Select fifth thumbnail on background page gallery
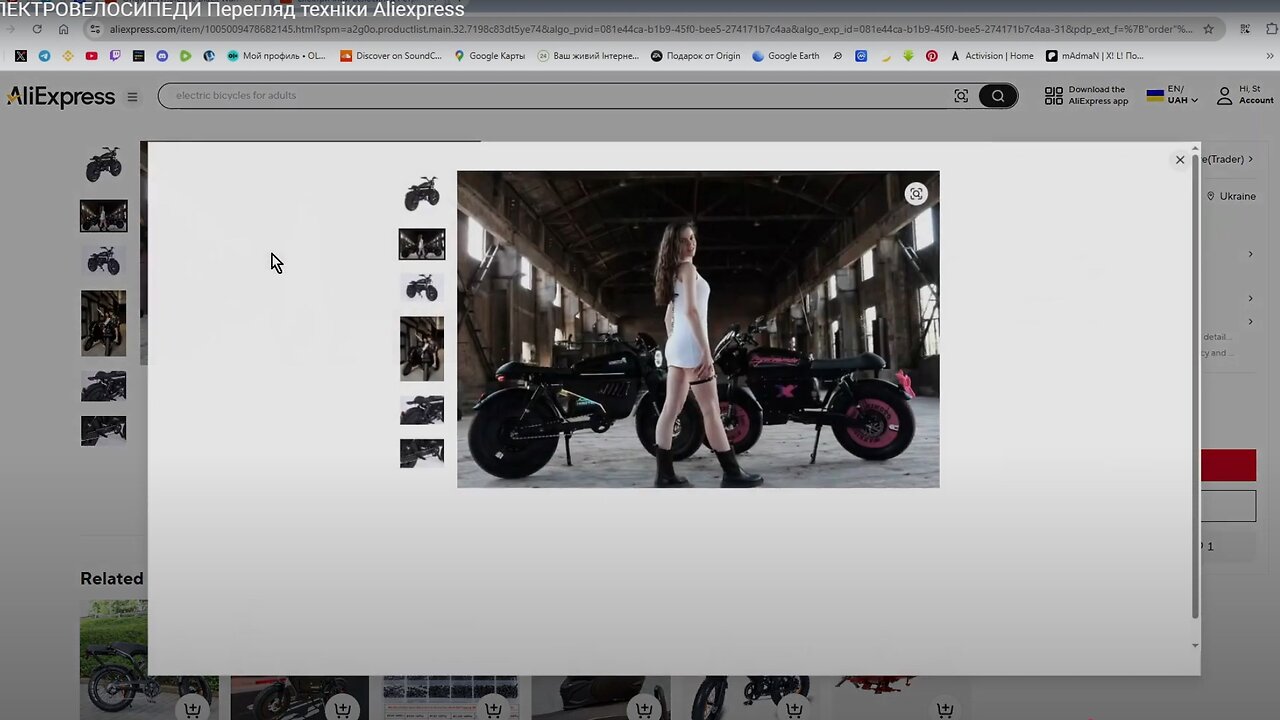 tap(104, 386)
